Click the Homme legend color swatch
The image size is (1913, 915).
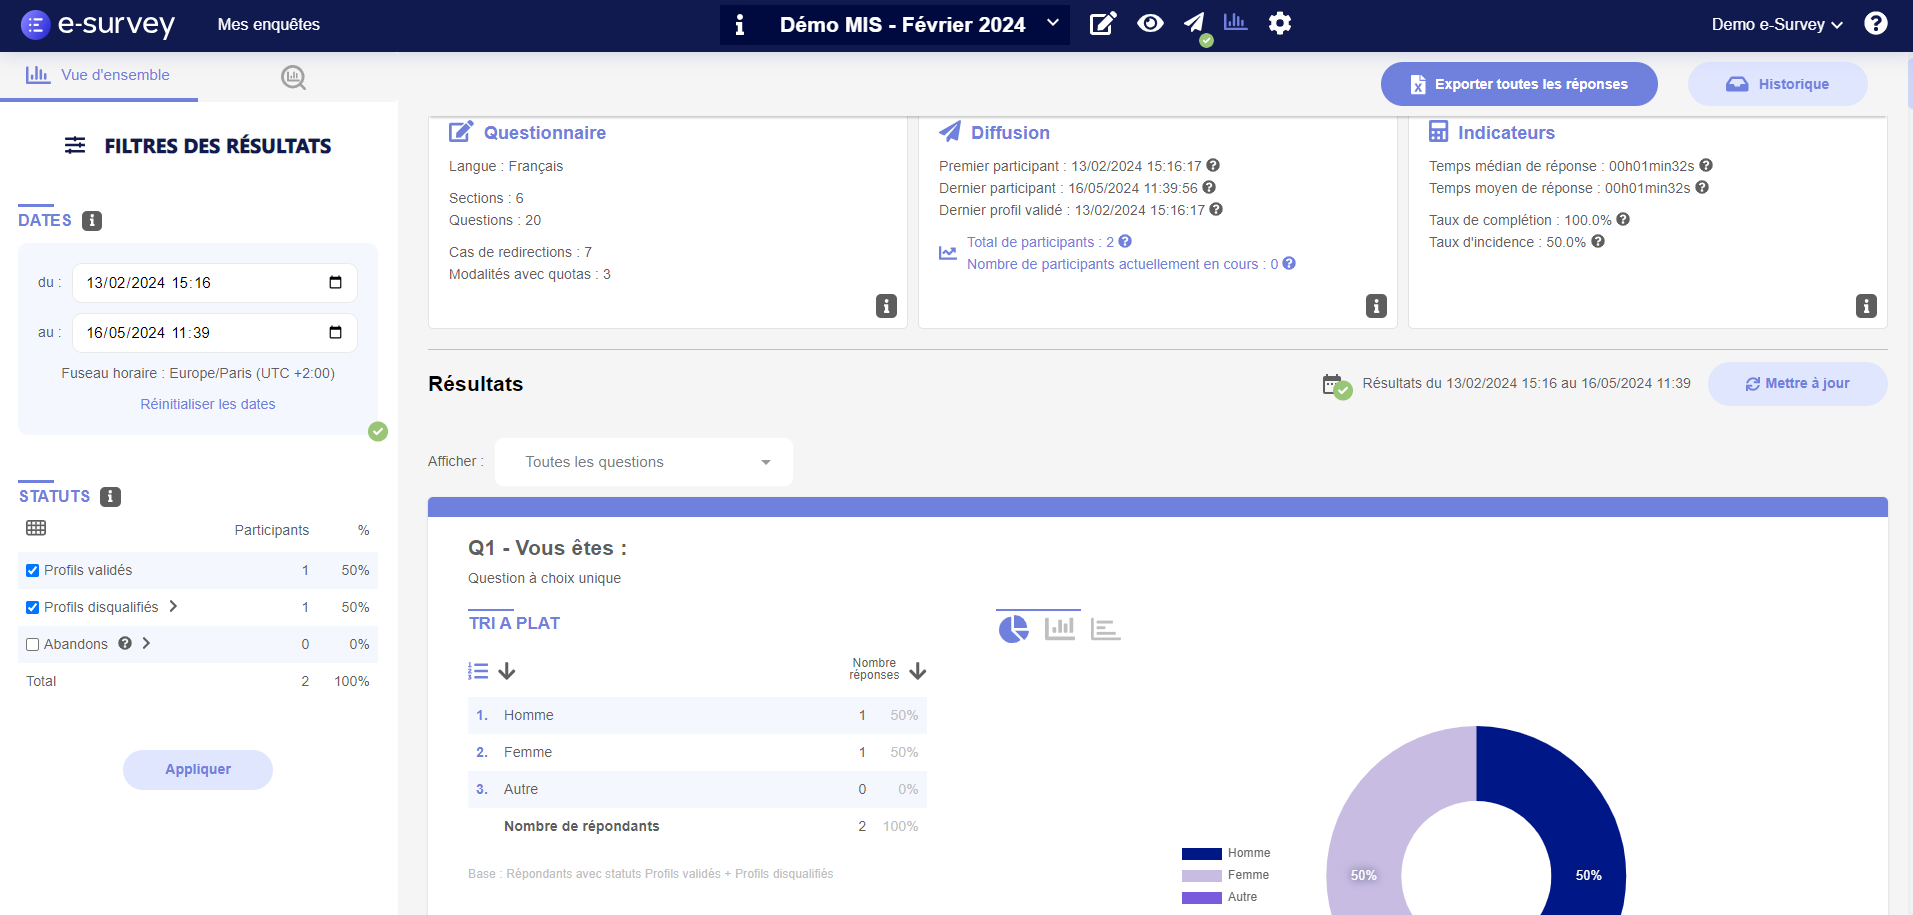[x=1201, y=854]
